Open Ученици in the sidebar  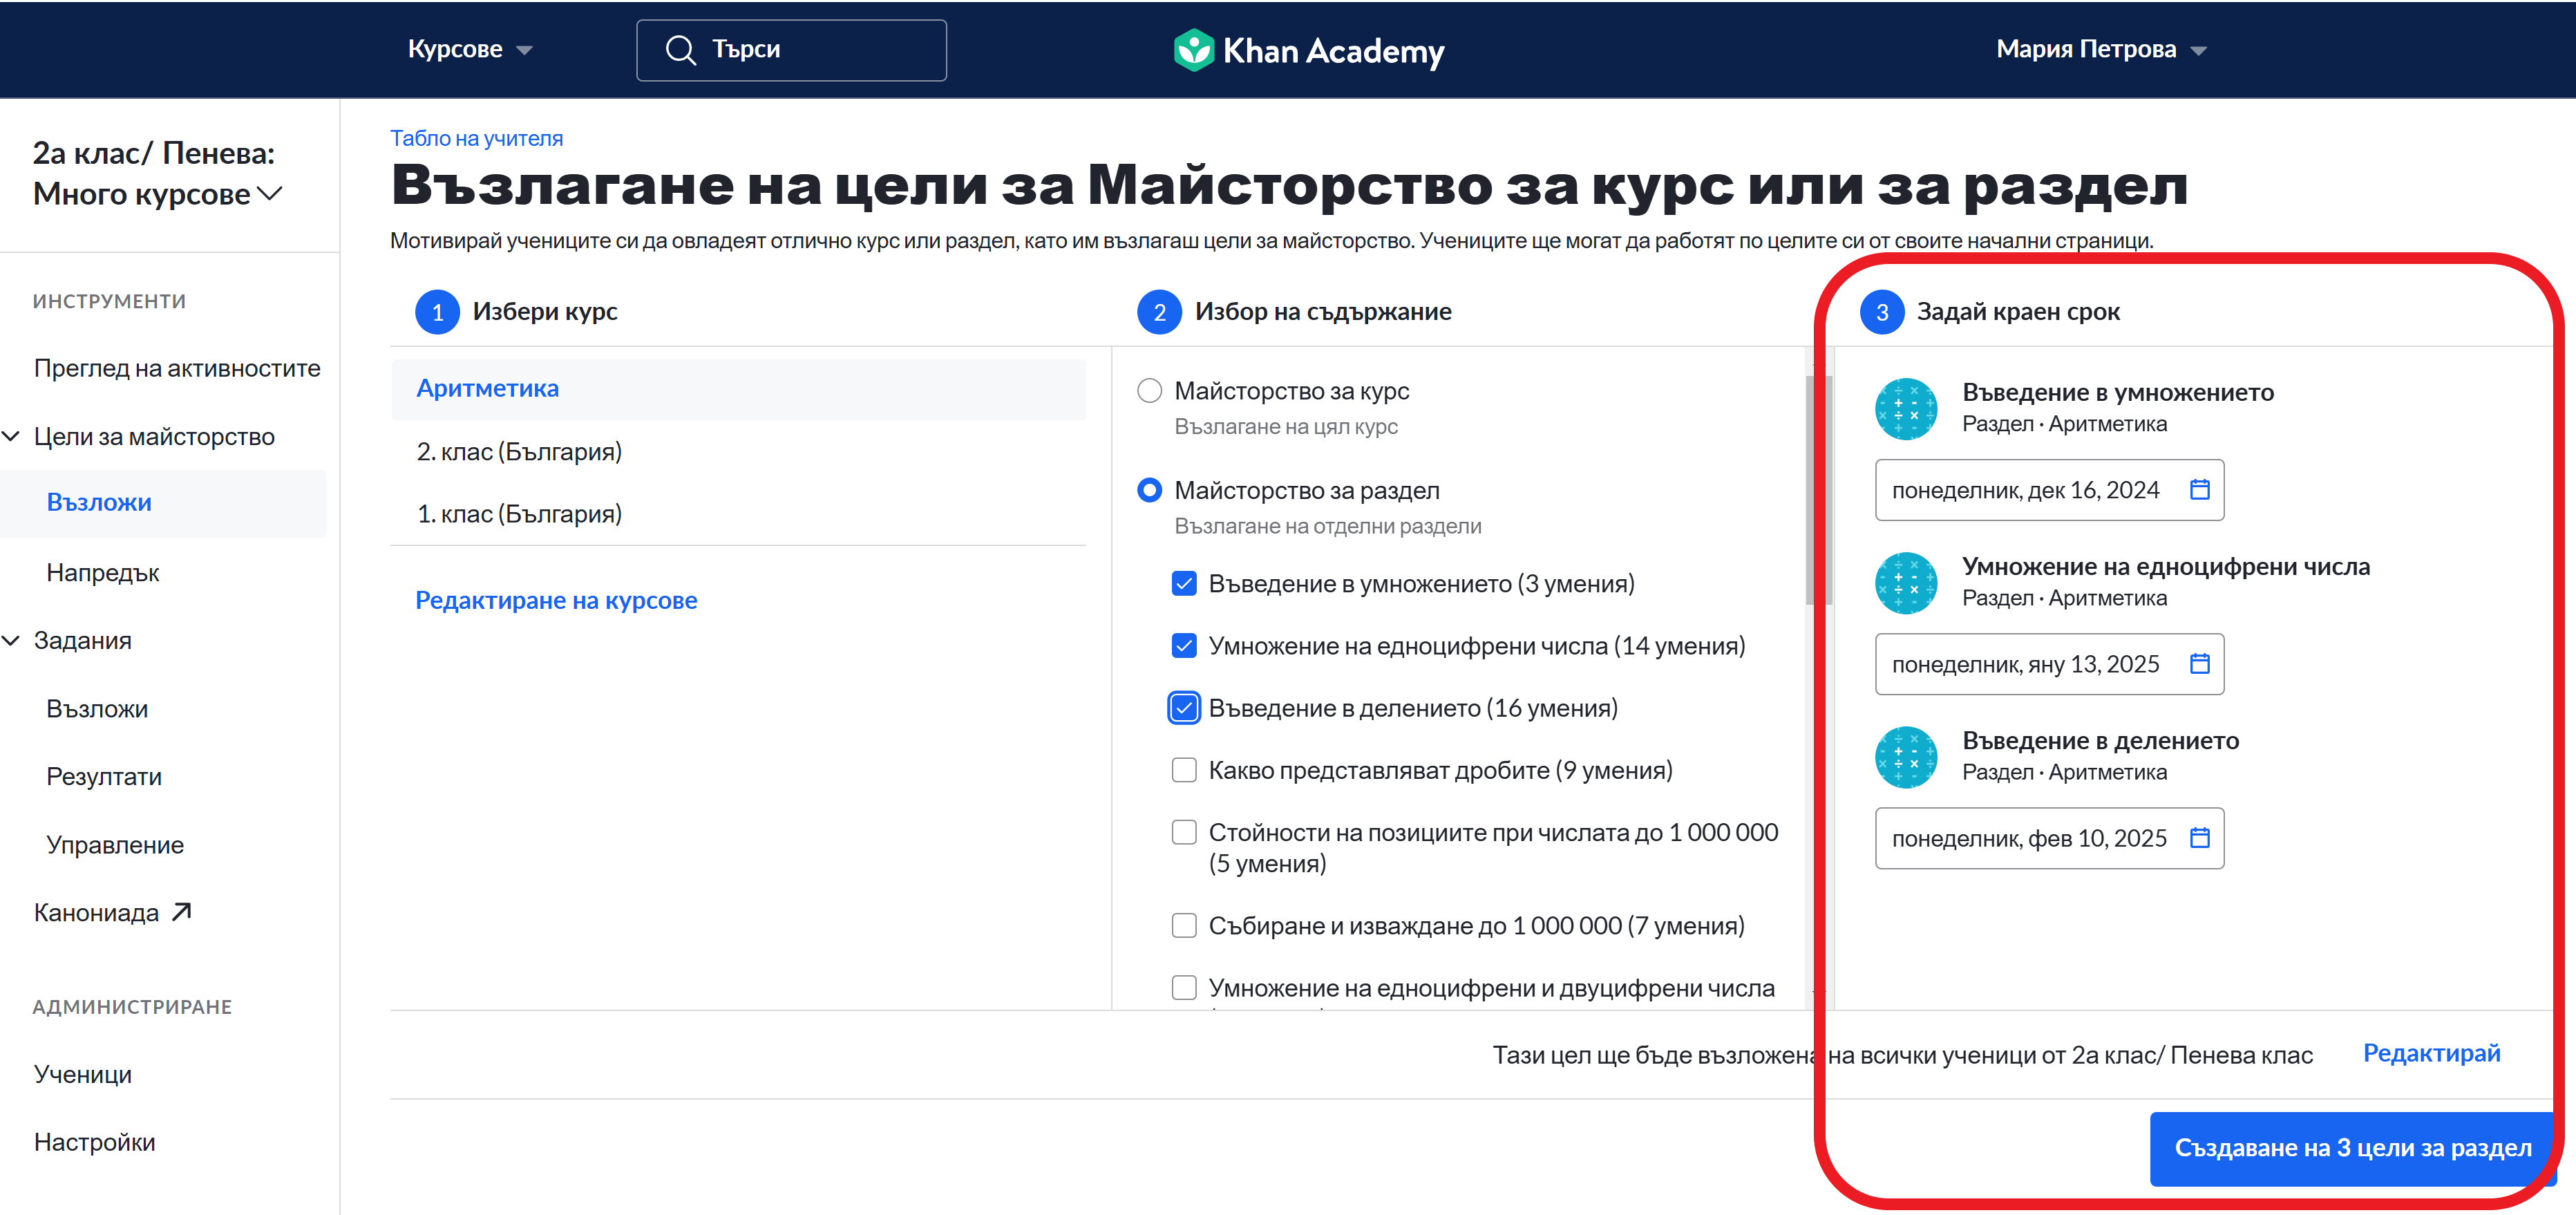pos(82,1073)
